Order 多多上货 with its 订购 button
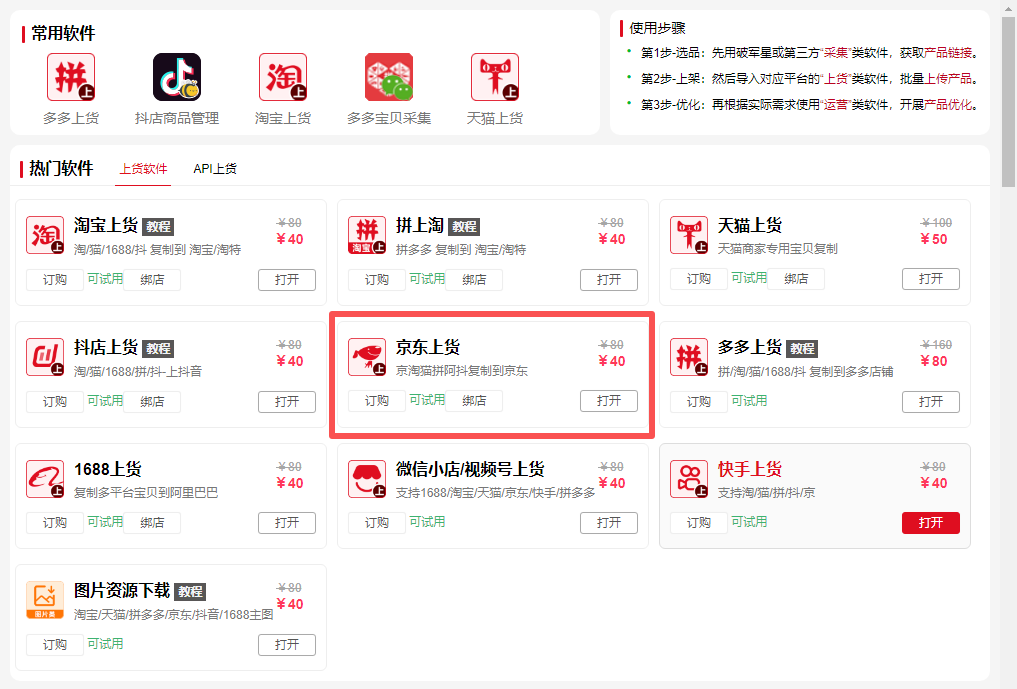This screenshot has width=1017, height=689. pos(699,402)
